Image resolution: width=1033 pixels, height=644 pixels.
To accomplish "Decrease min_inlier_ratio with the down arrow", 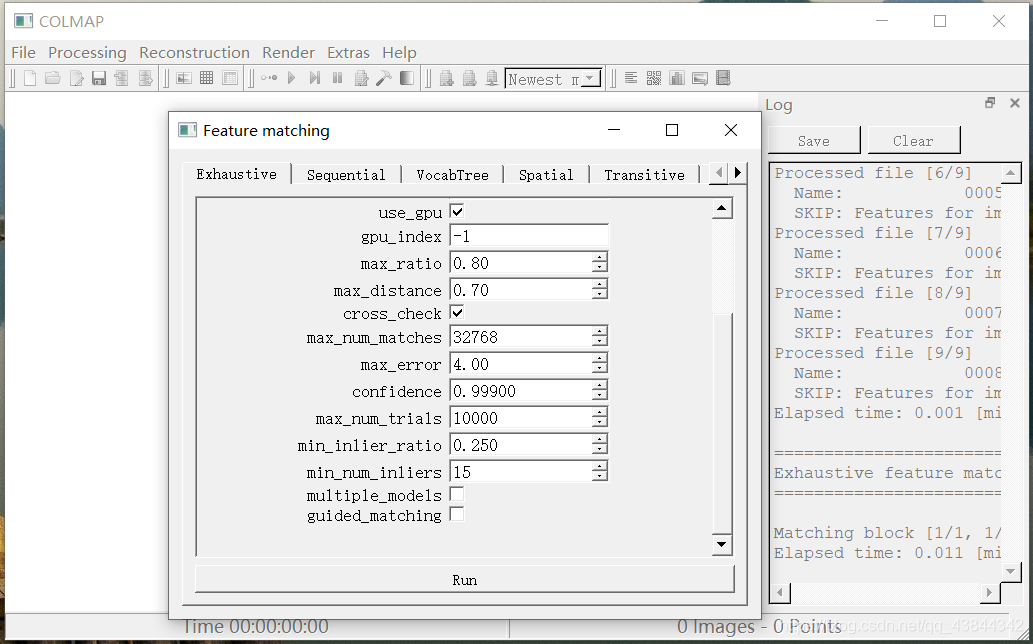I will click(599, 450).
